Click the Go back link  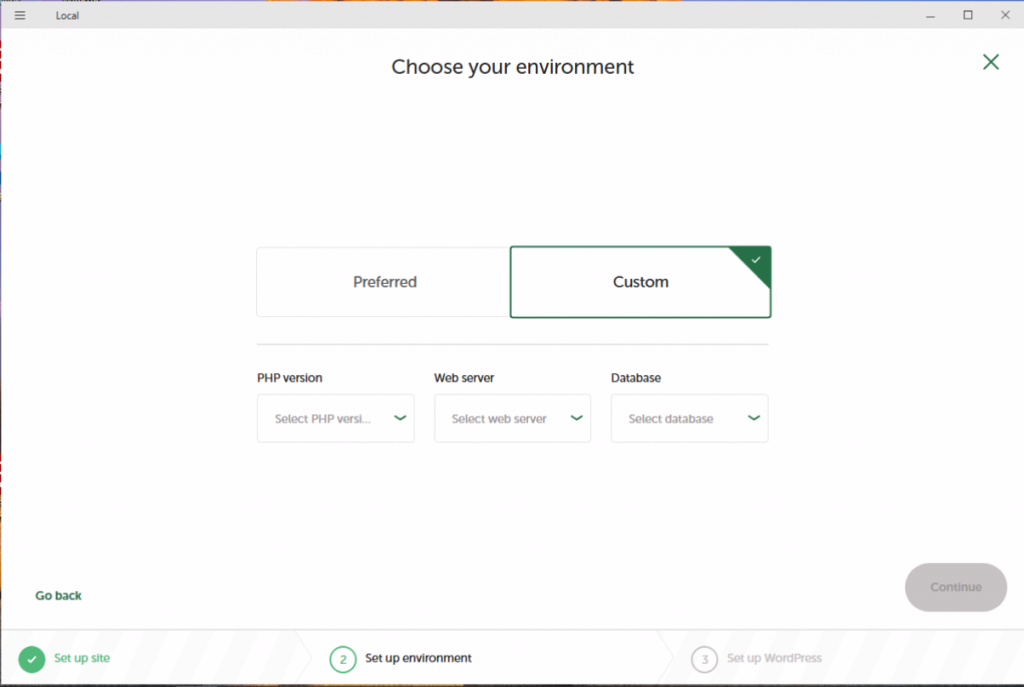58,596
